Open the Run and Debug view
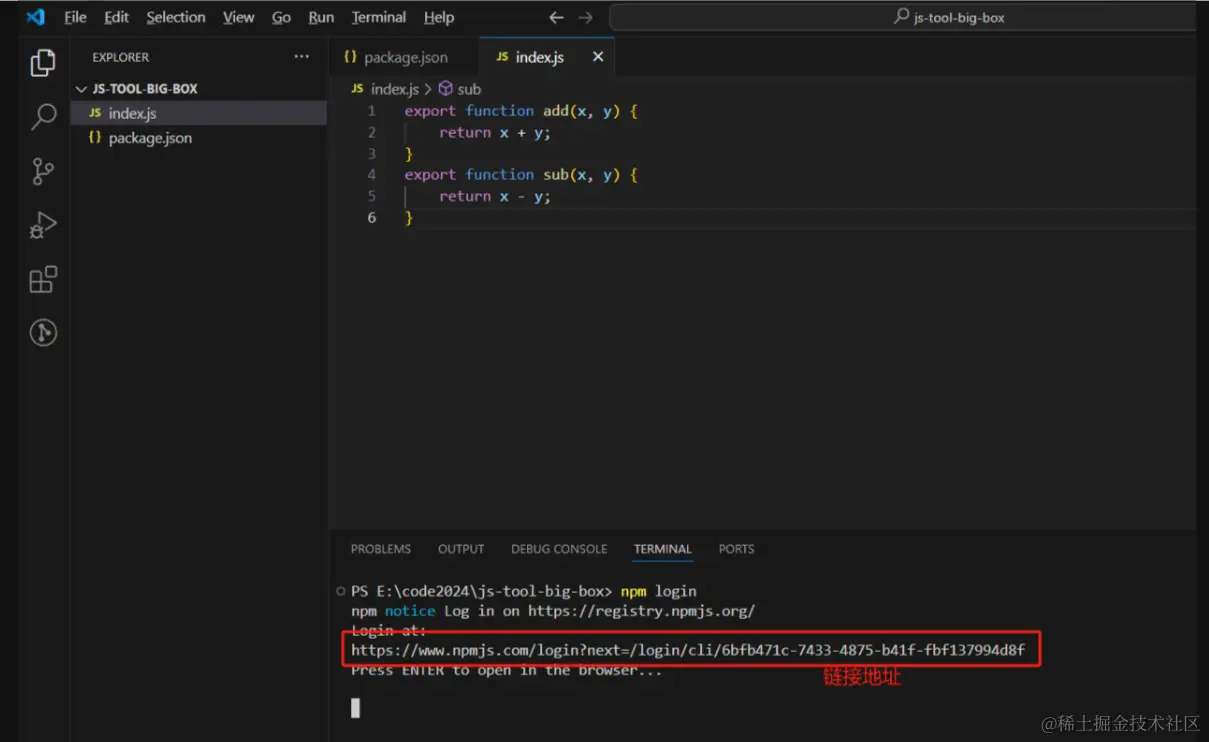Viewport: 1209px width, 742px height. coord(43,225)
